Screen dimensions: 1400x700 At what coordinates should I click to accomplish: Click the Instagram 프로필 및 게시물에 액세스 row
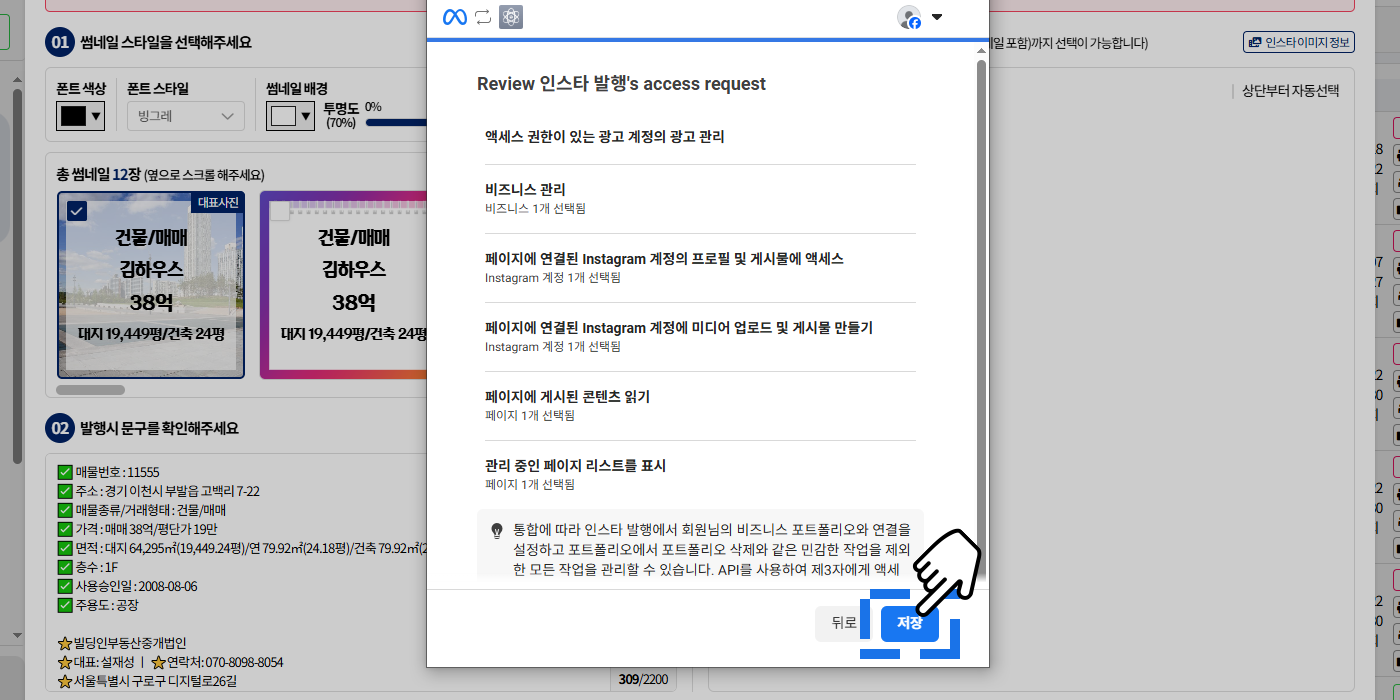[700, 267]
